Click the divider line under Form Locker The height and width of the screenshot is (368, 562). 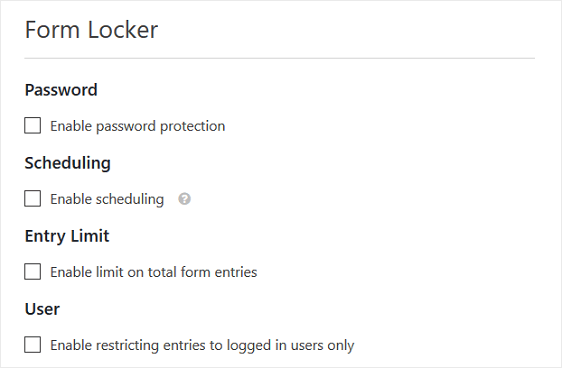(x=280, y=58)
